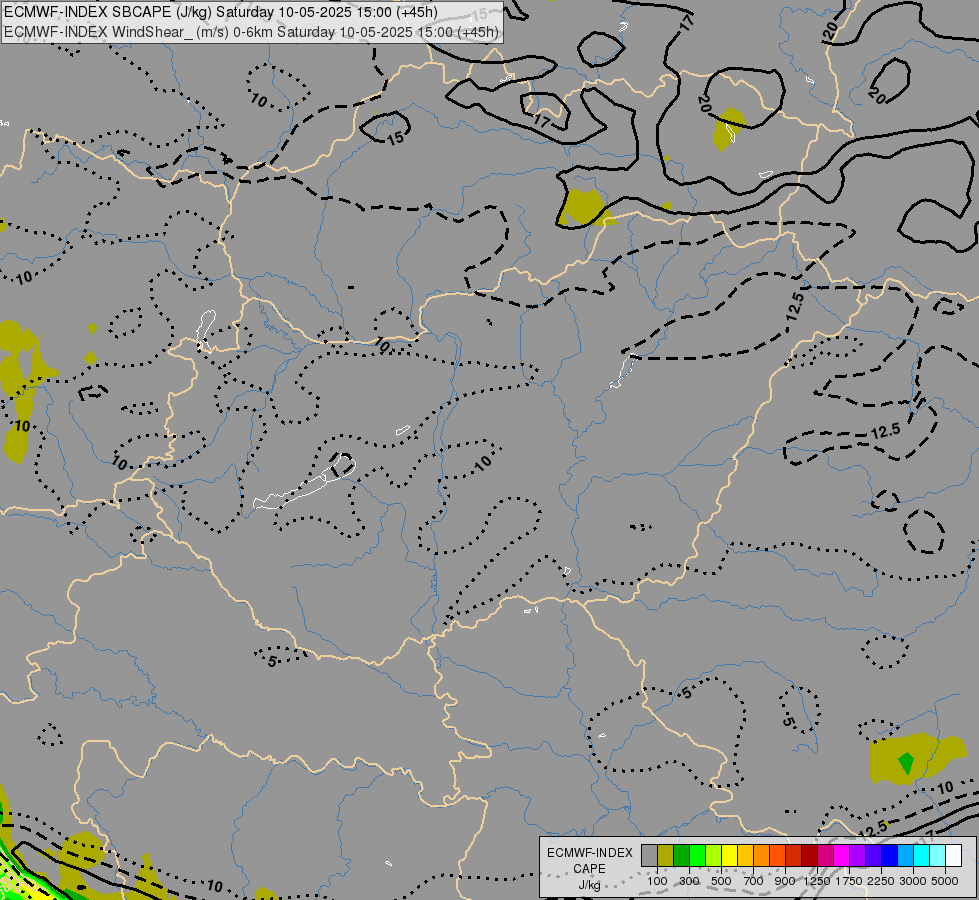979x900 pixels.
Task: Select the gray legend color swatch
Action: (649, 855)
